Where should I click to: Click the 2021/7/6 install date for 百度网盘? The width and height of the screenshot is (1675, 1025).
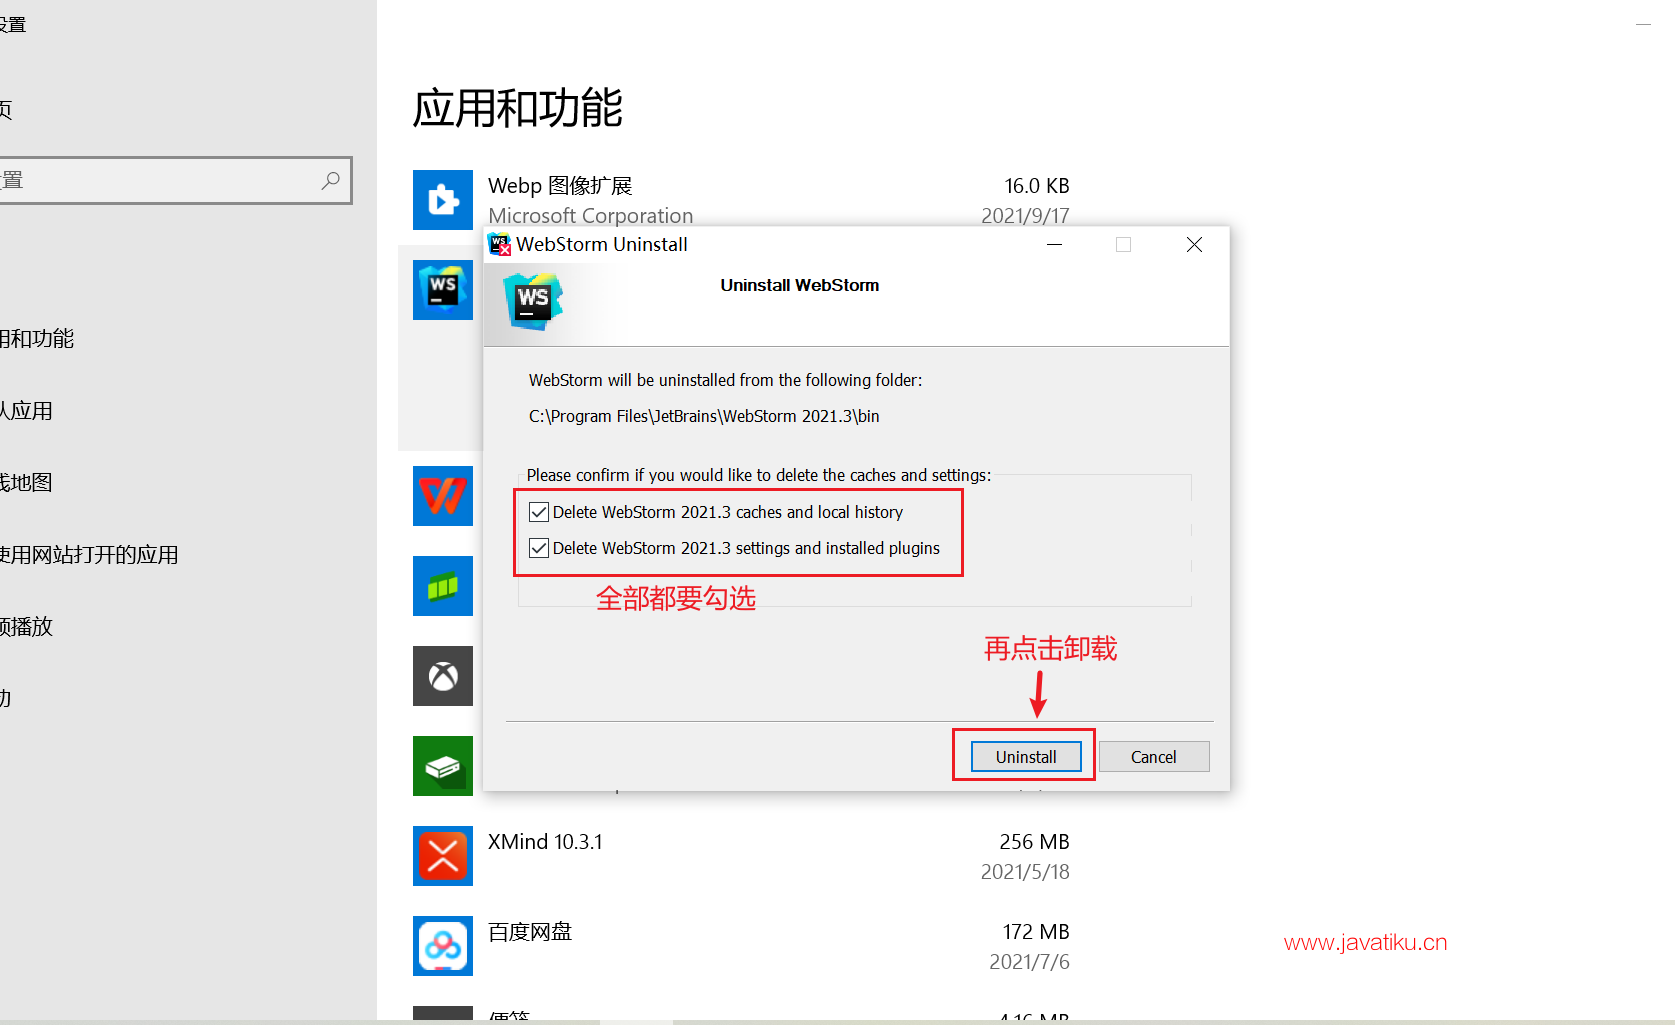point(1029,962)
